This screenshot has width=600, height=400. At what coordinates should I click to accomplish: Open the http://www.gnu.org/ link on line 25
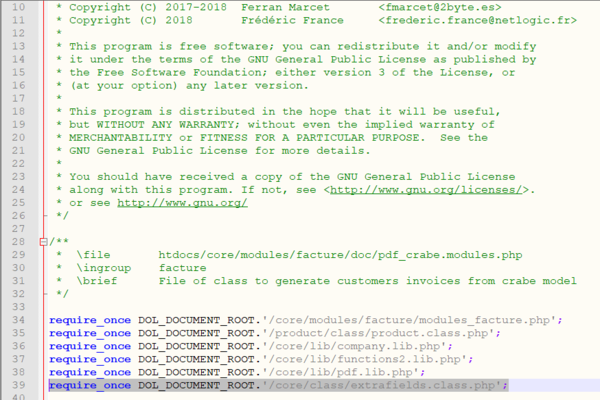coord(182,202)
